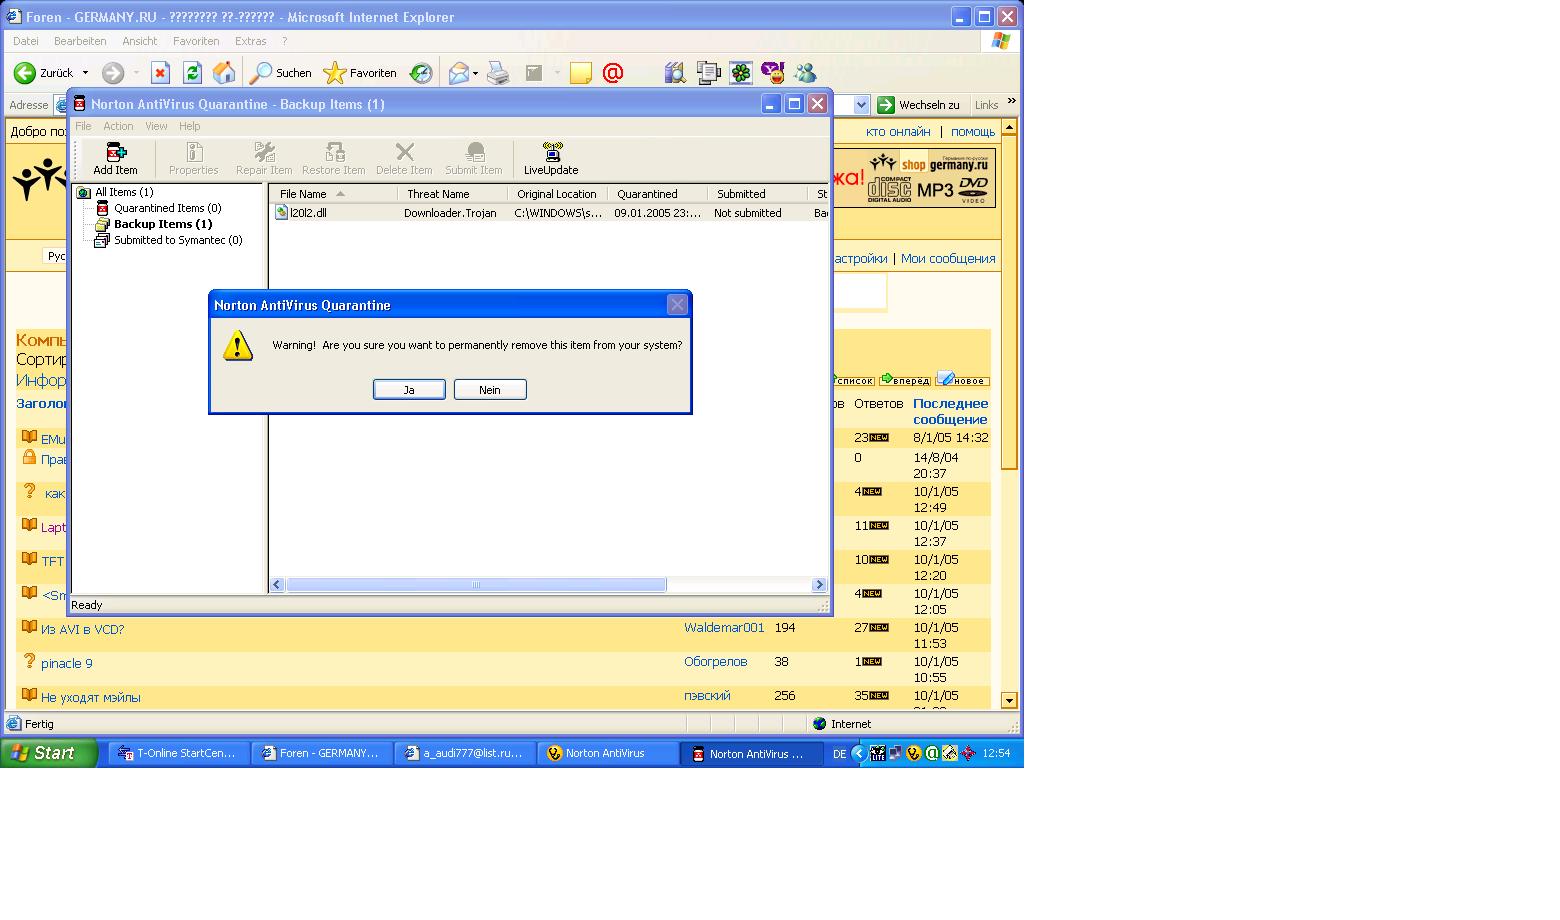This screenshot has height=920, width=1560.
Task: Click the IE Stop (red X) icon
Action: pyautogui.click(x=160, y=73)
